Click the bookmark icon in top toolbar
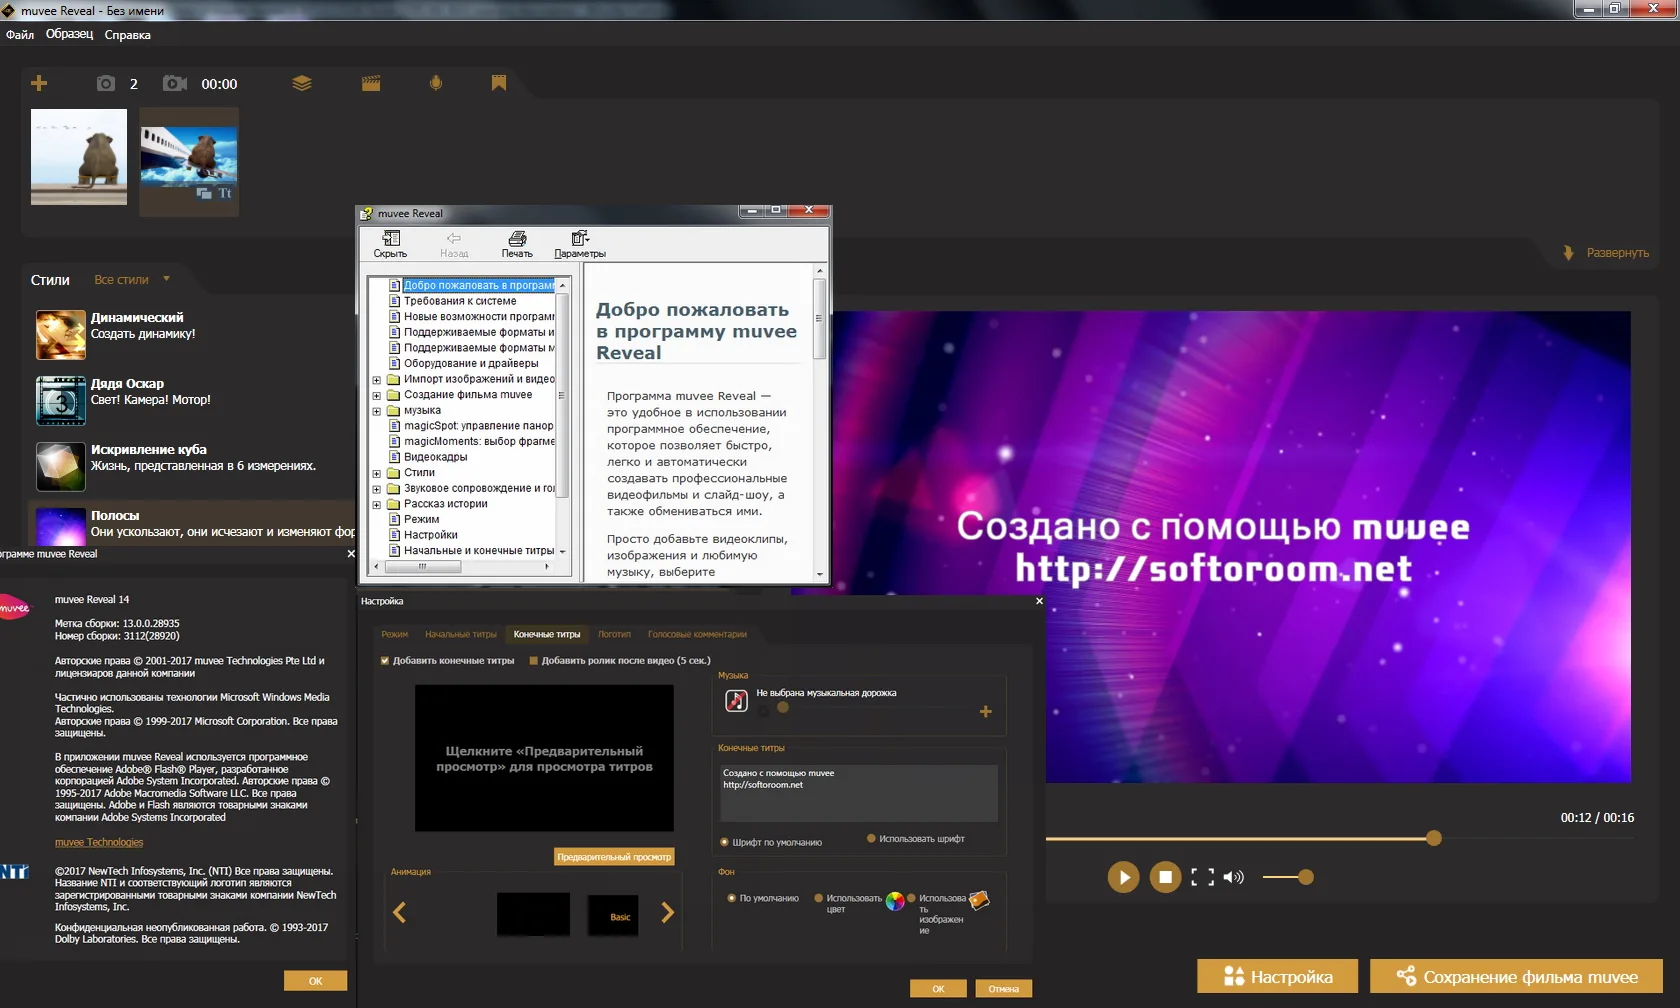 coord(499,83)
